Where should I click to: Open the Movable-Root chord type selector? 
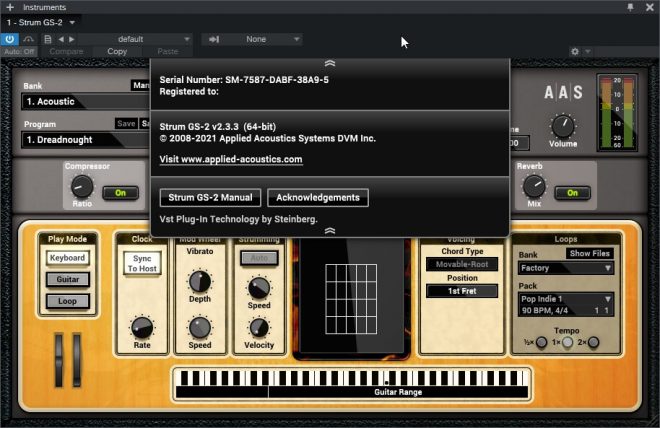click(462, 264)
